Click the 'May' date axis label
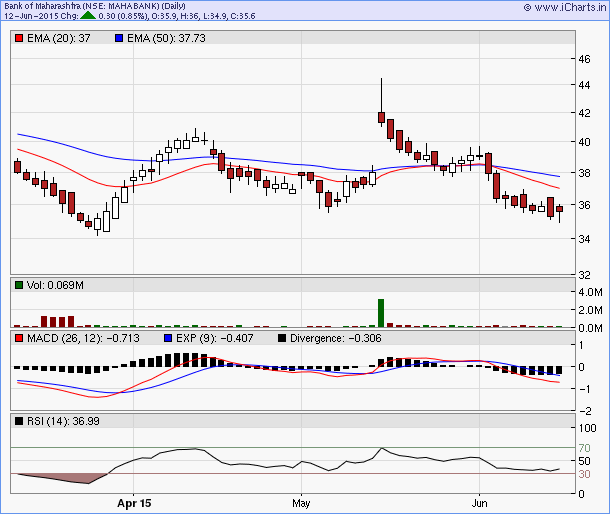The image size is (610, 514). point(301,503)
